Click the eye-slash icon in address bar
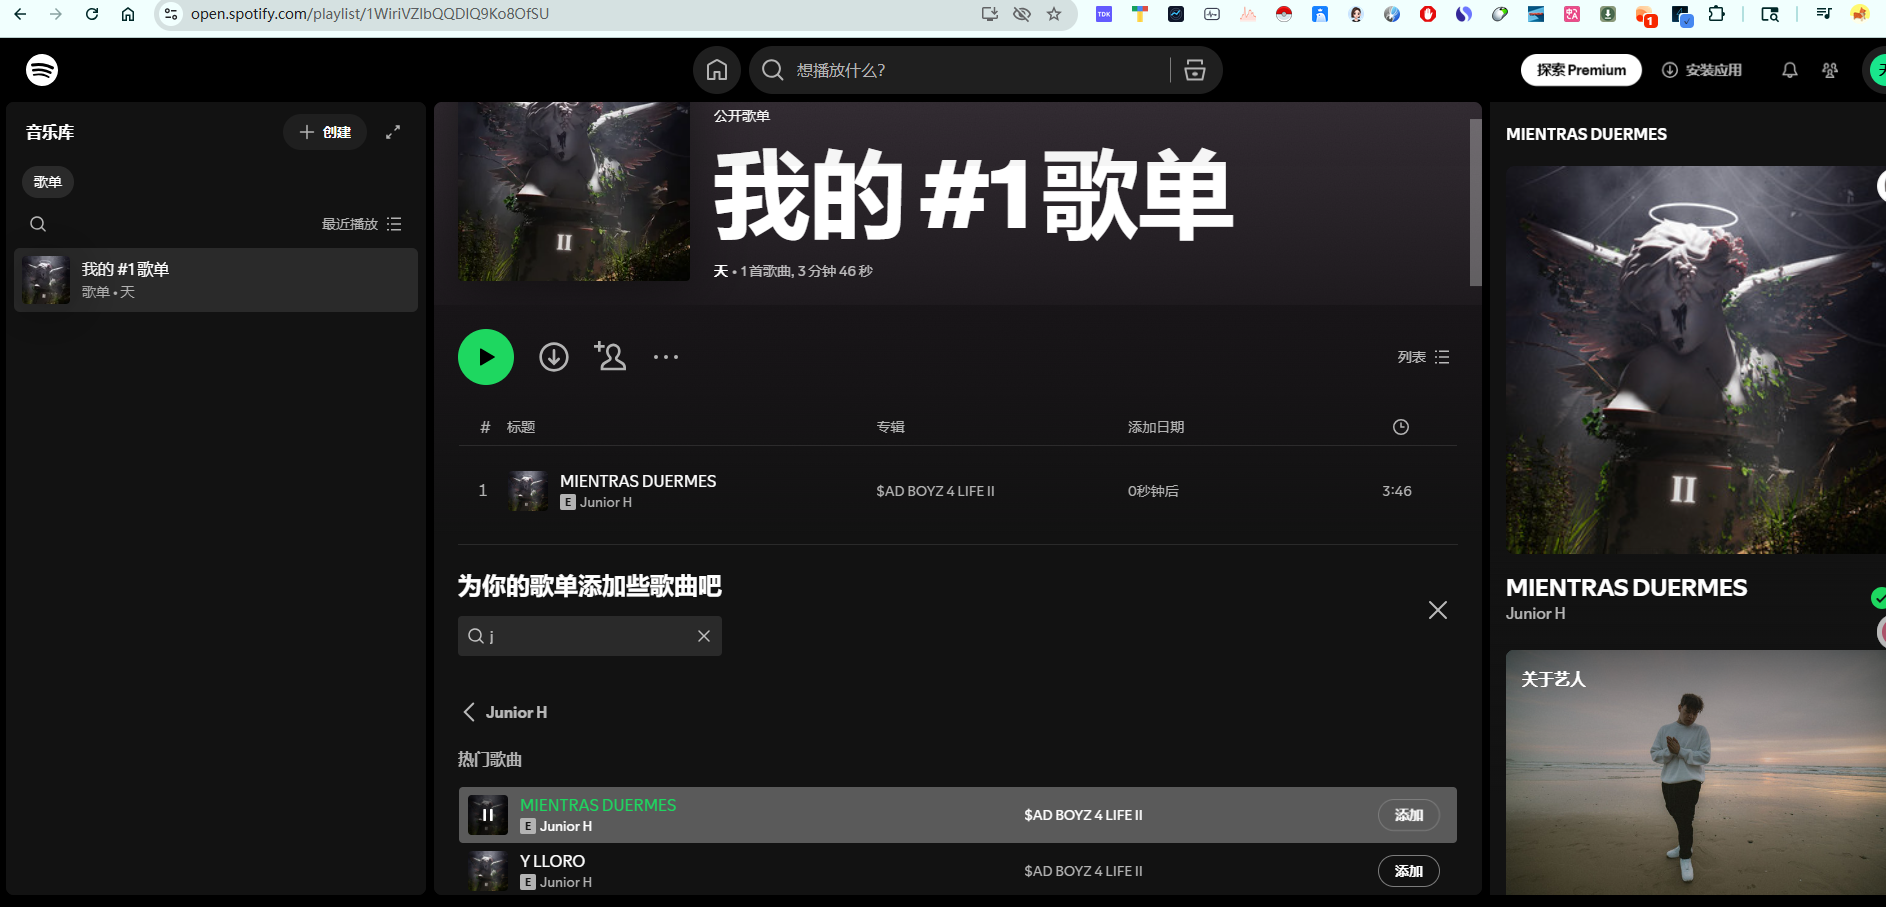The height and width of the screenshot is (907, 1886). 1022,14
